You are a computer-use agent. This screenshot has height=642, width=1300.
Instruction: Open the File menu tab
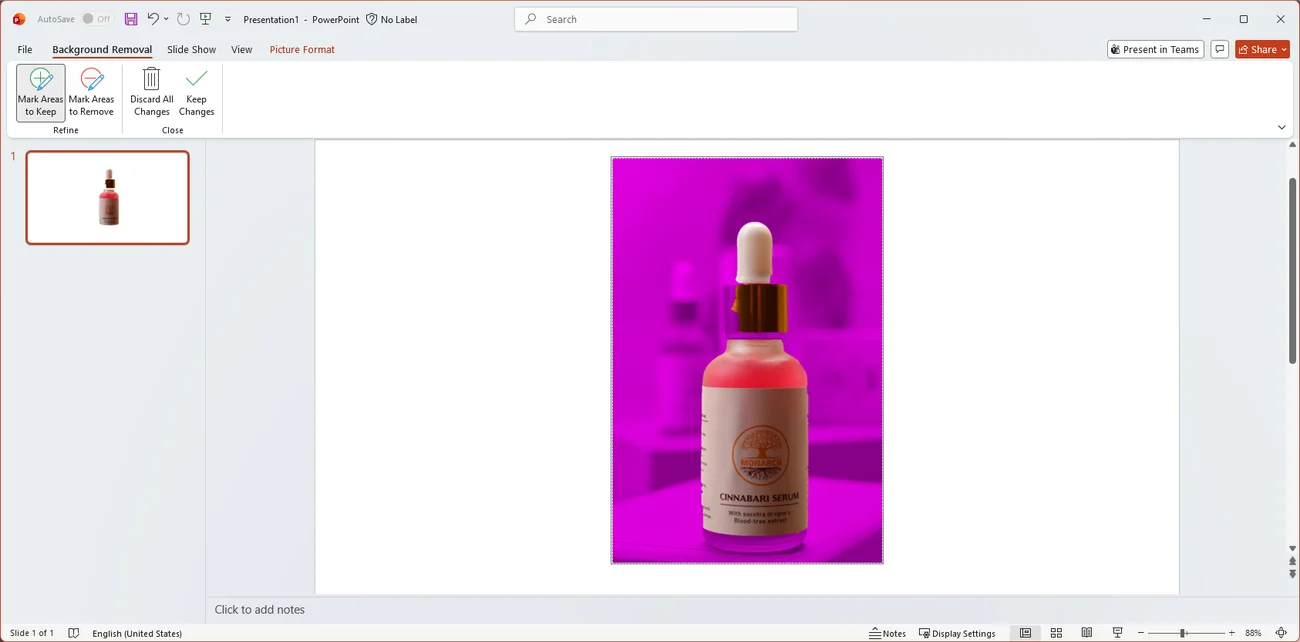[25, 49]
